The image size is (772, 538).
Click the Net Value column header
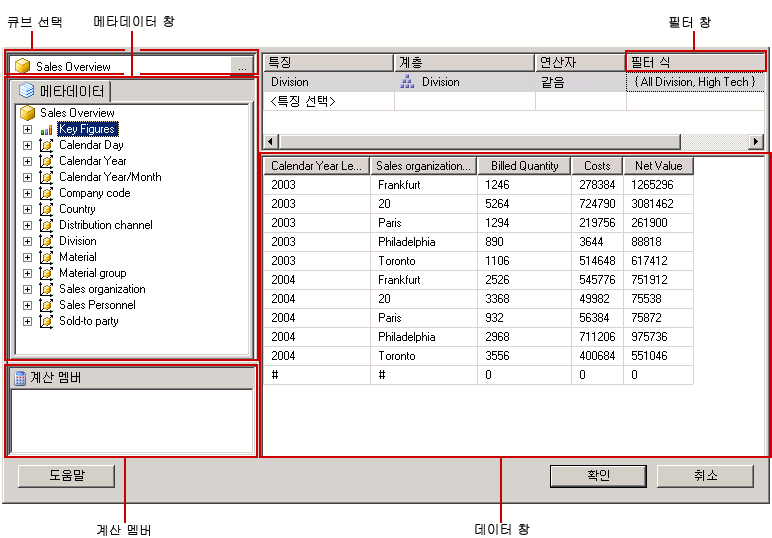658,166
